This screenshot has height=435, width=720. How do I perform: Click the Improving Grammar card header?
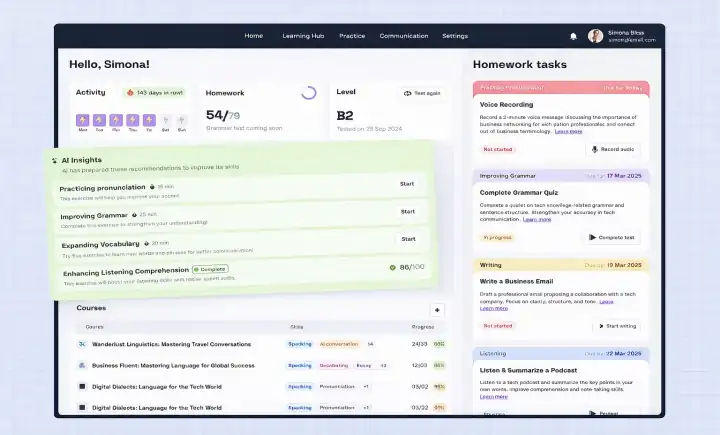tap(561, 176)
